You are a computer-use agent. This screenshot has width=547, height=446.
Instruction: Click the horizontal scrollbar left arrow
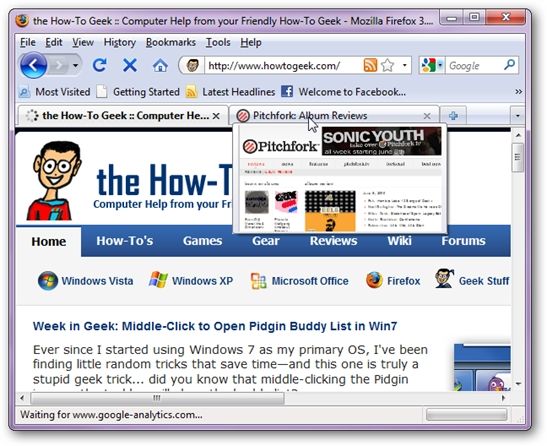click(22, 398)
